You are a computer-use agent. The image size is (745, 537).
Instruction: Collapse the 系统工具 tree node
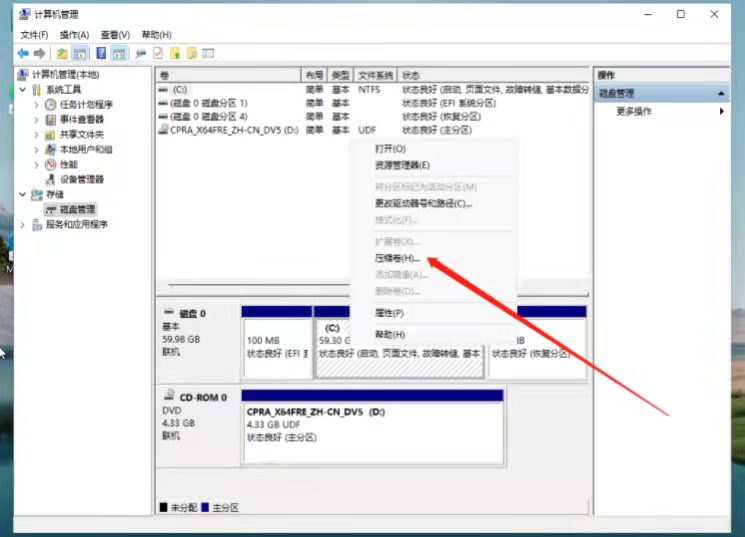[23, 89]
